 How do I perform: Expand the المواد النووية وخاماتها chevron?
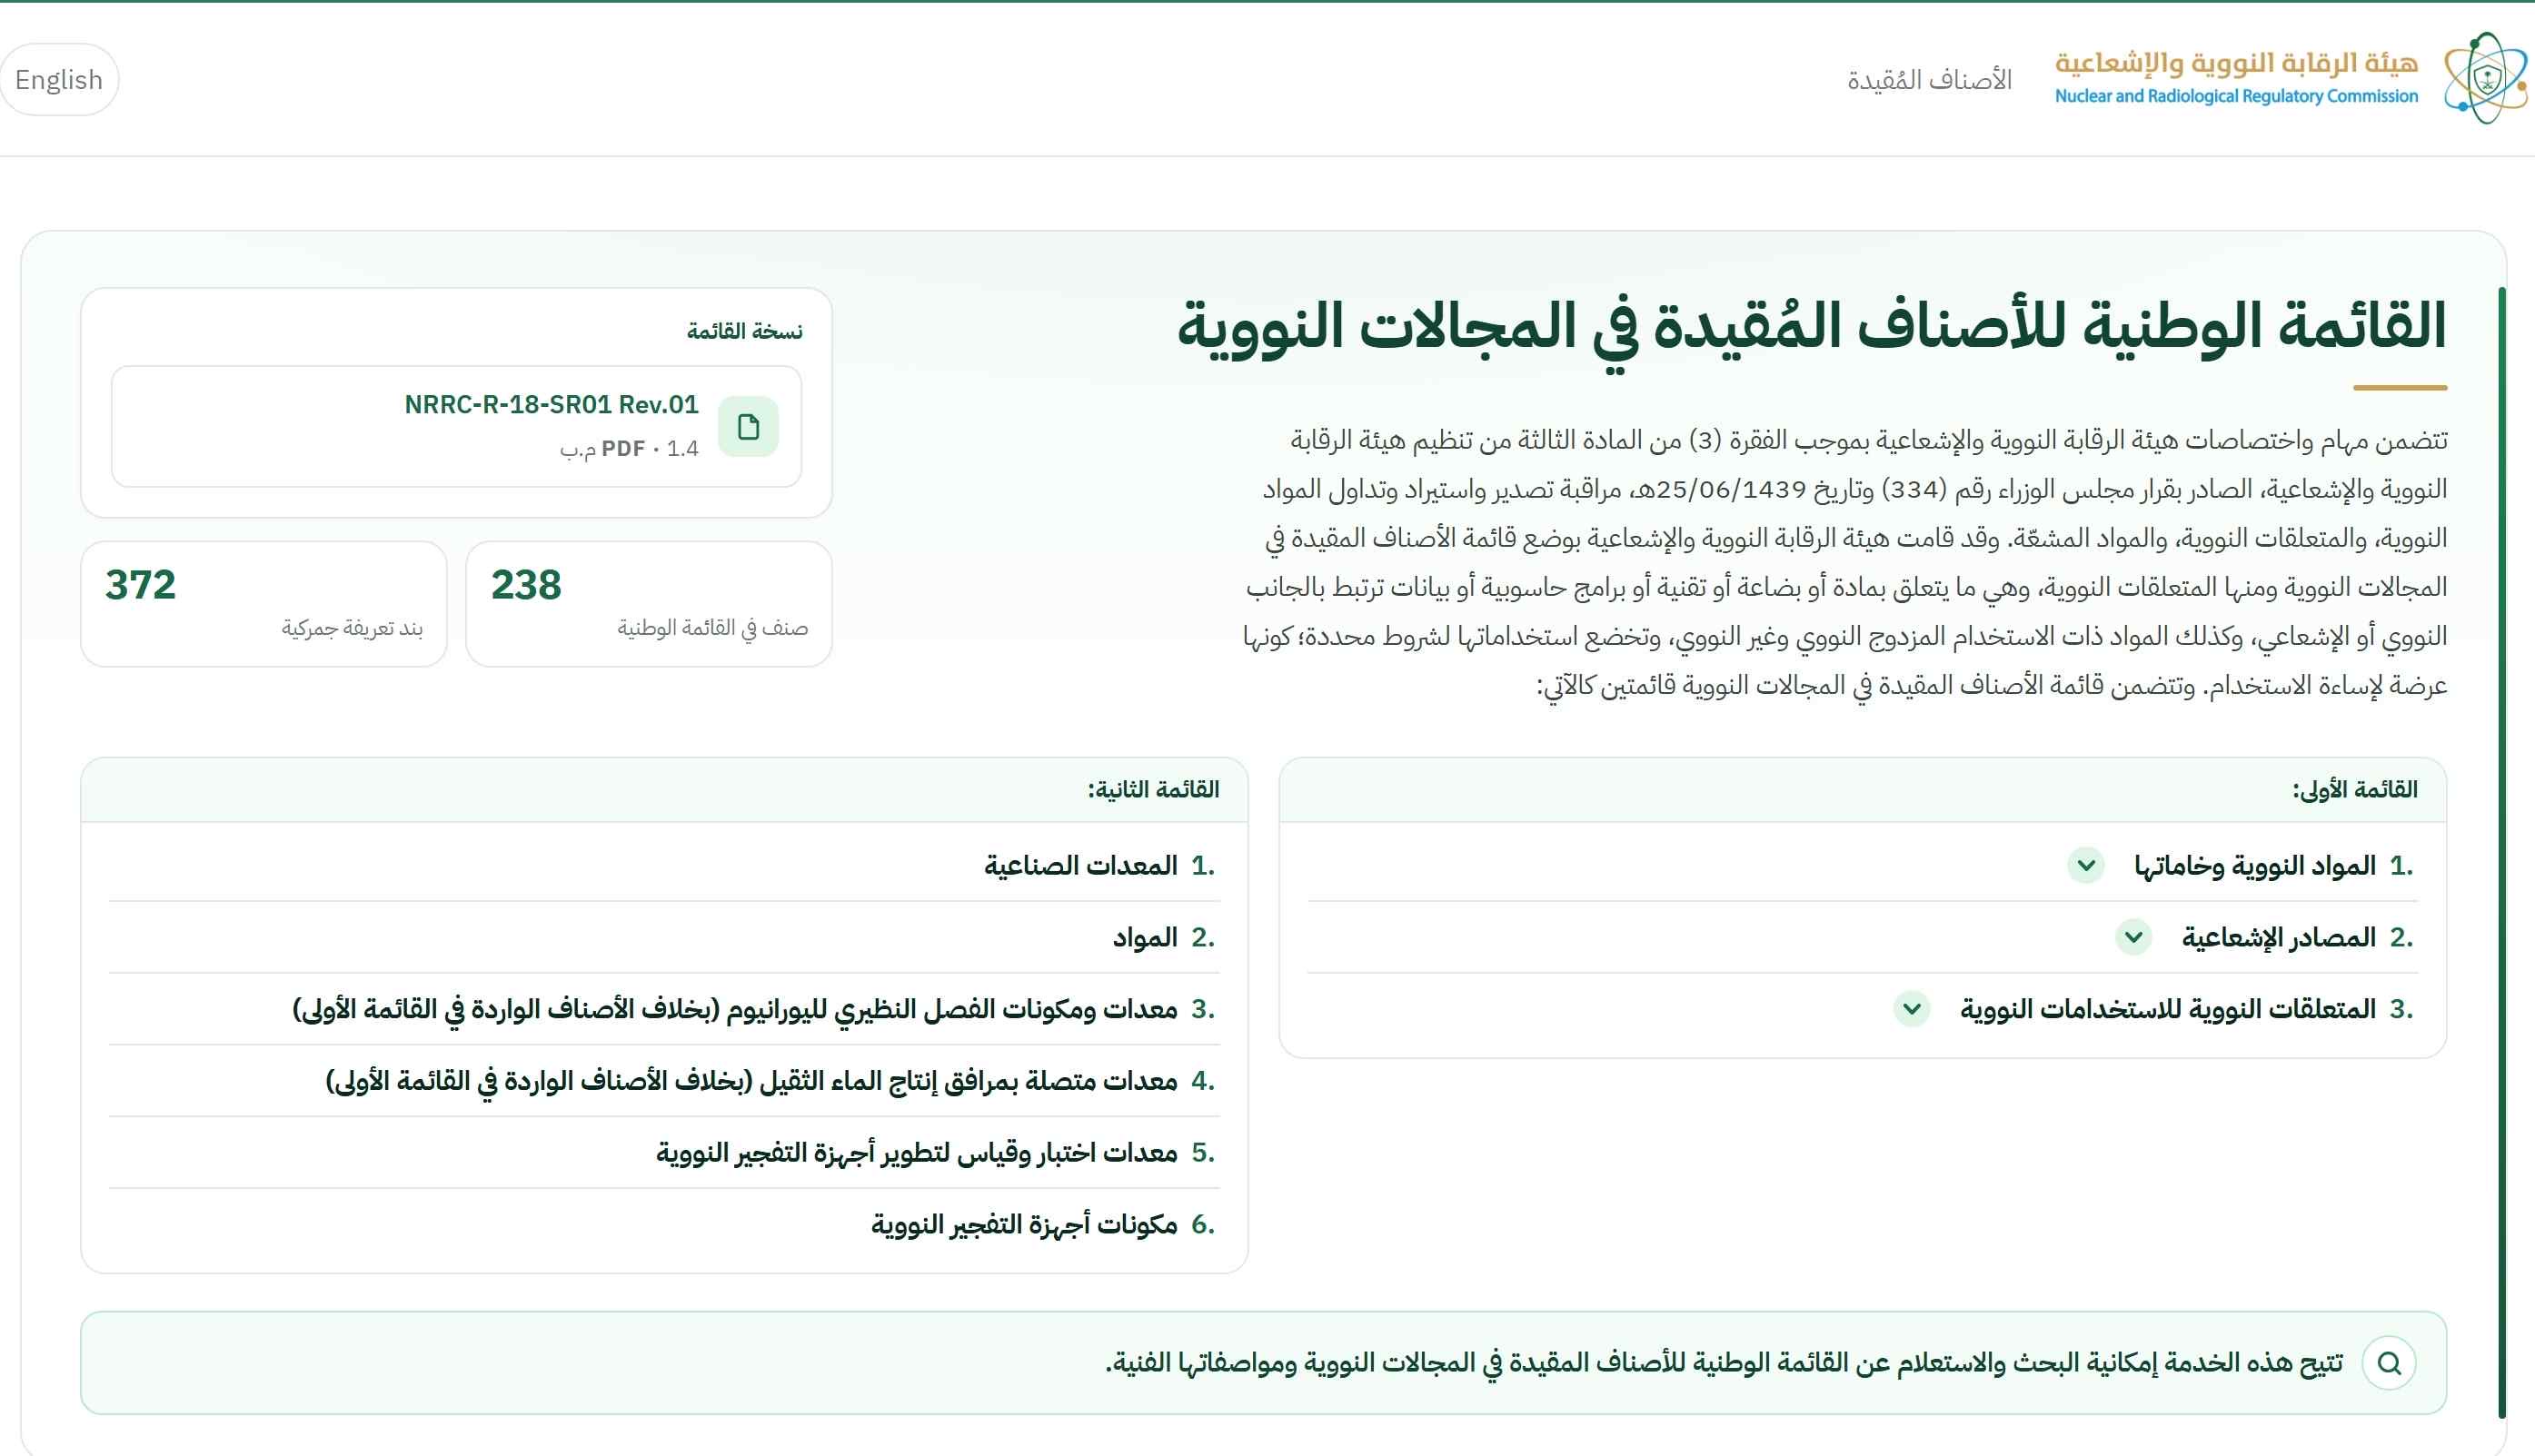2086,865
